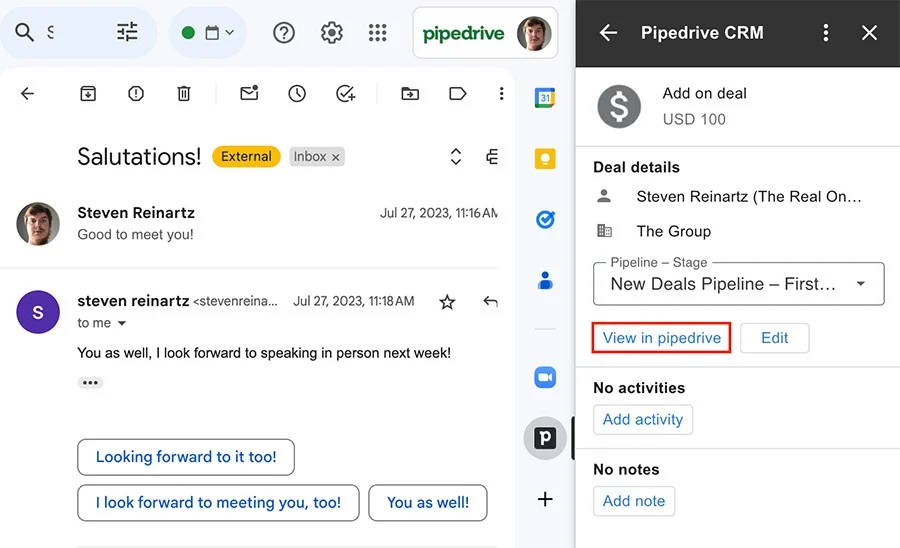The width and height of the screenshot is (900, 548).
Task: Open Steven Reinartz first message
Action: click(x=257, y=223)
